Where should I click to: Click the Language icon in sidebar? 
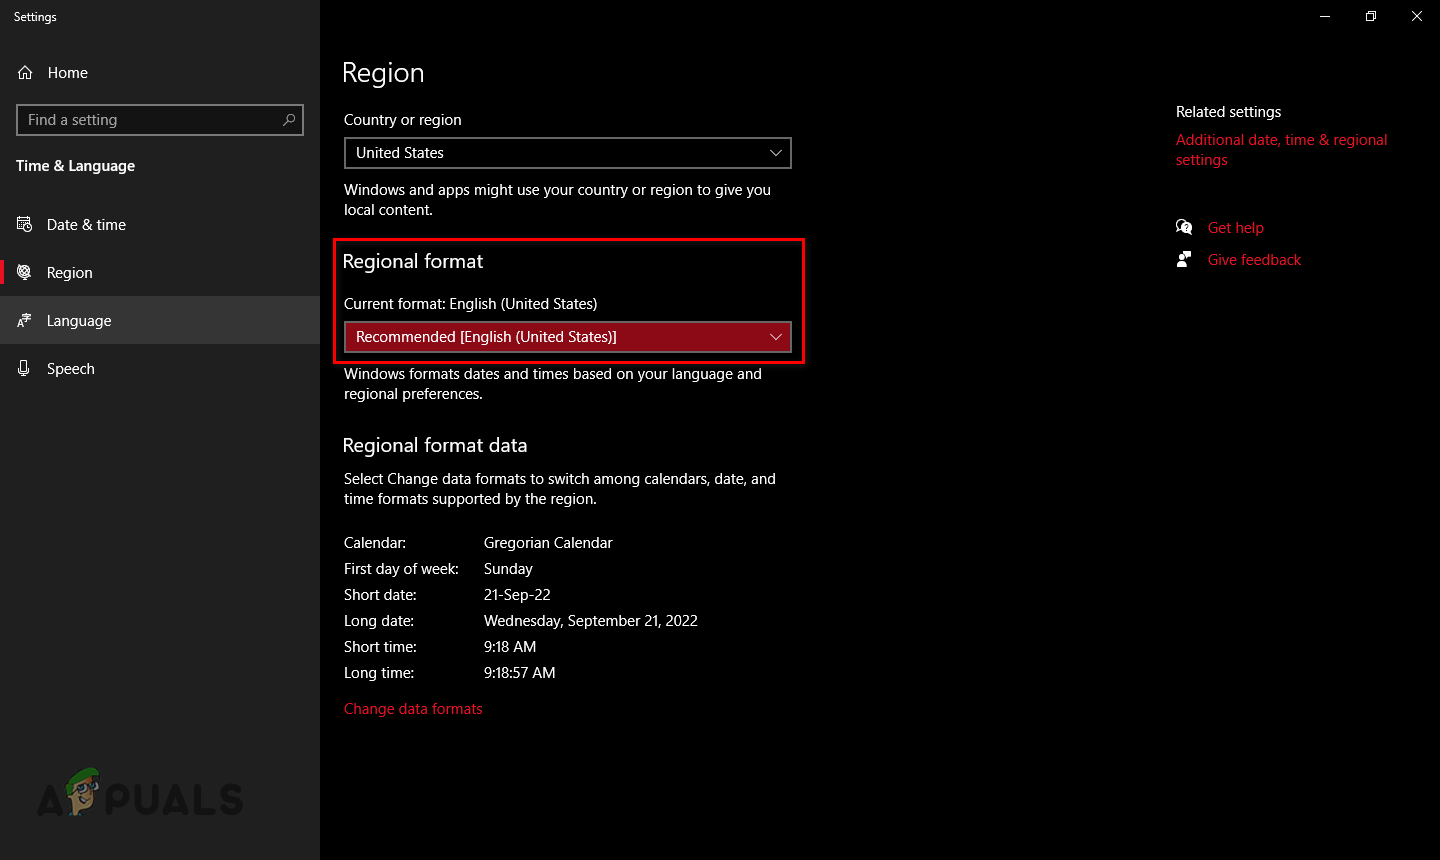coord(25,321)
